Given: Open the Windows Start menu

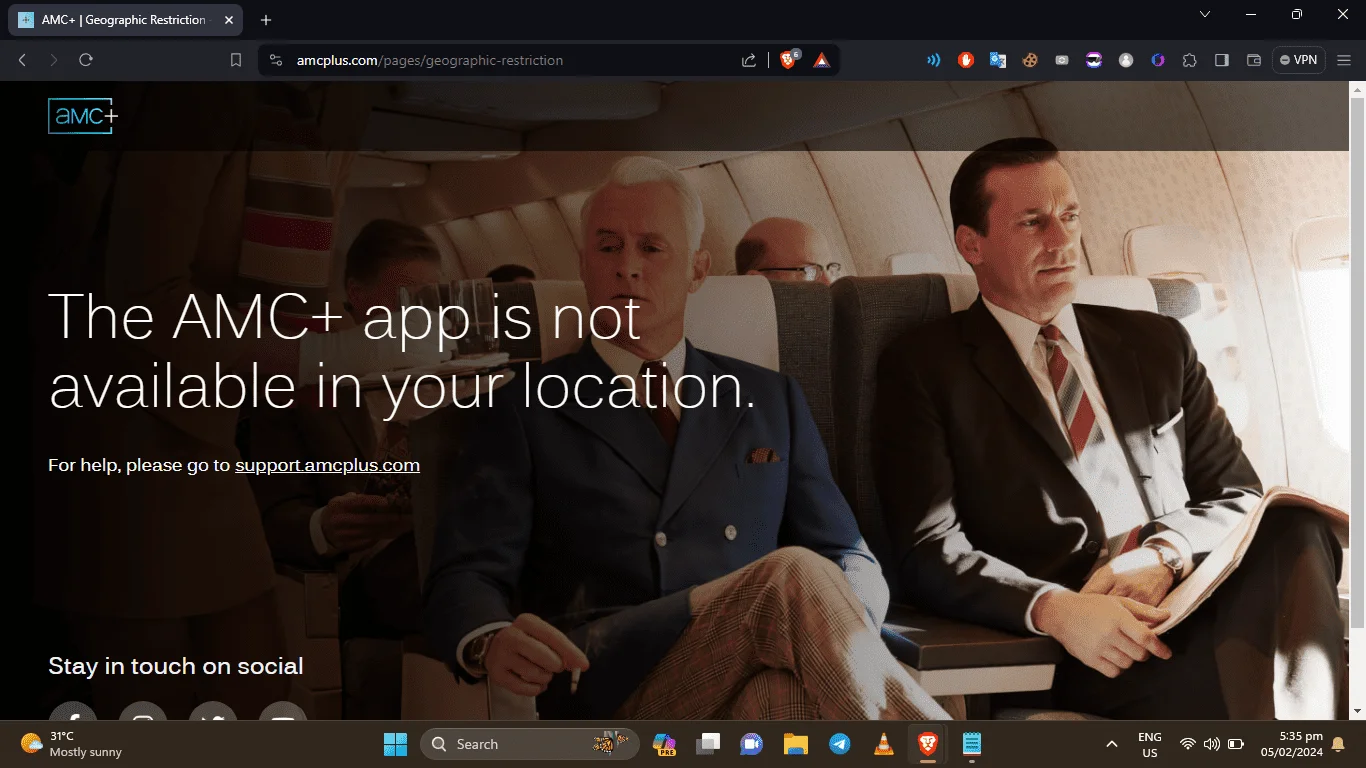Looking at the screenshot, I should [x=395, y=744].
